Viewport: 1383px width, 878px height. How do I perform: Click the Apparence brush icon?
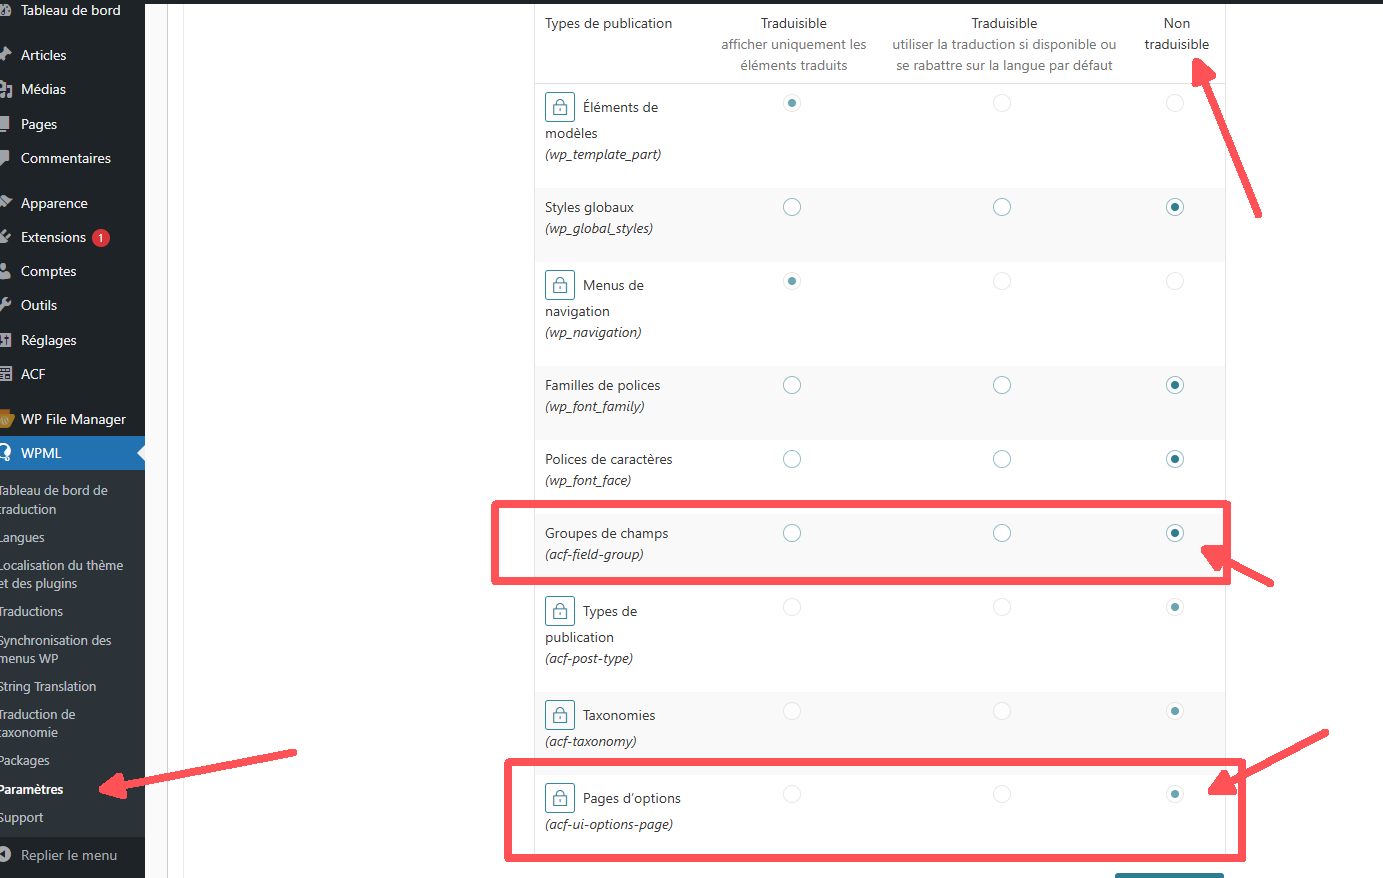click(6, 203)
